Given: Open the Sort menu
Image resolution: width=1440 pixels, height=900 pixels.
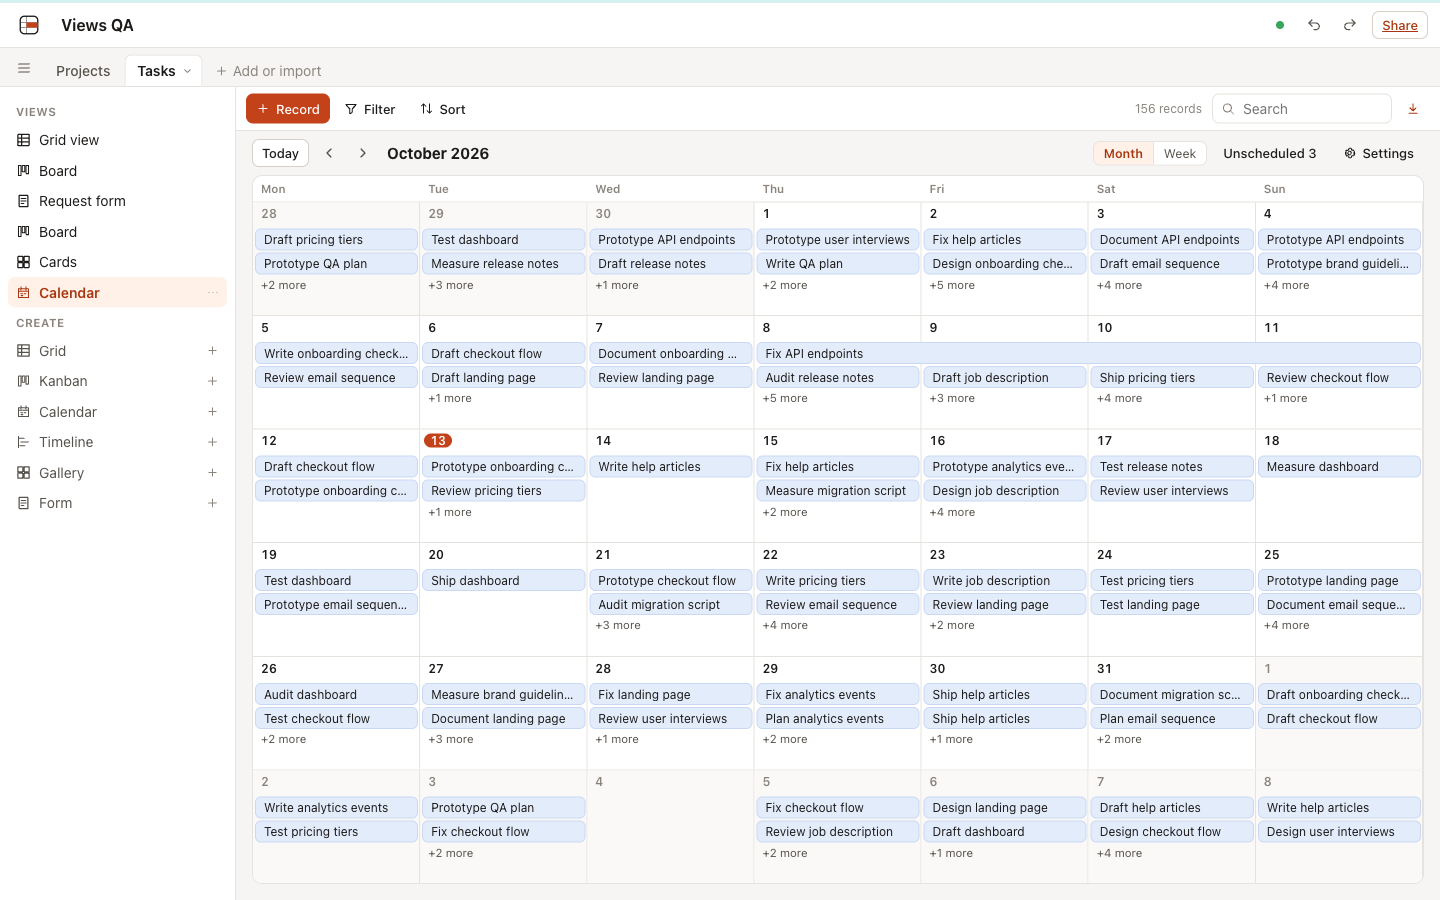Looking at the screenshot, I should coord(443,109).
